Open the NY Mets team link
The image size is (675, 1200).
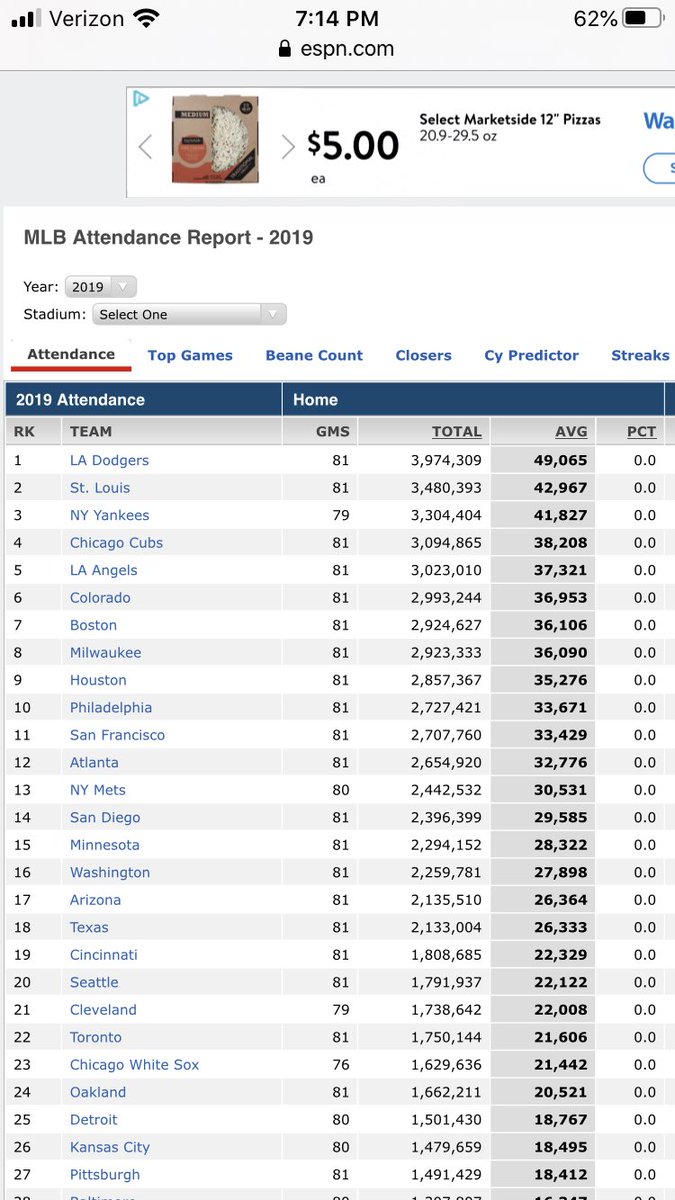tap(98, 790)
